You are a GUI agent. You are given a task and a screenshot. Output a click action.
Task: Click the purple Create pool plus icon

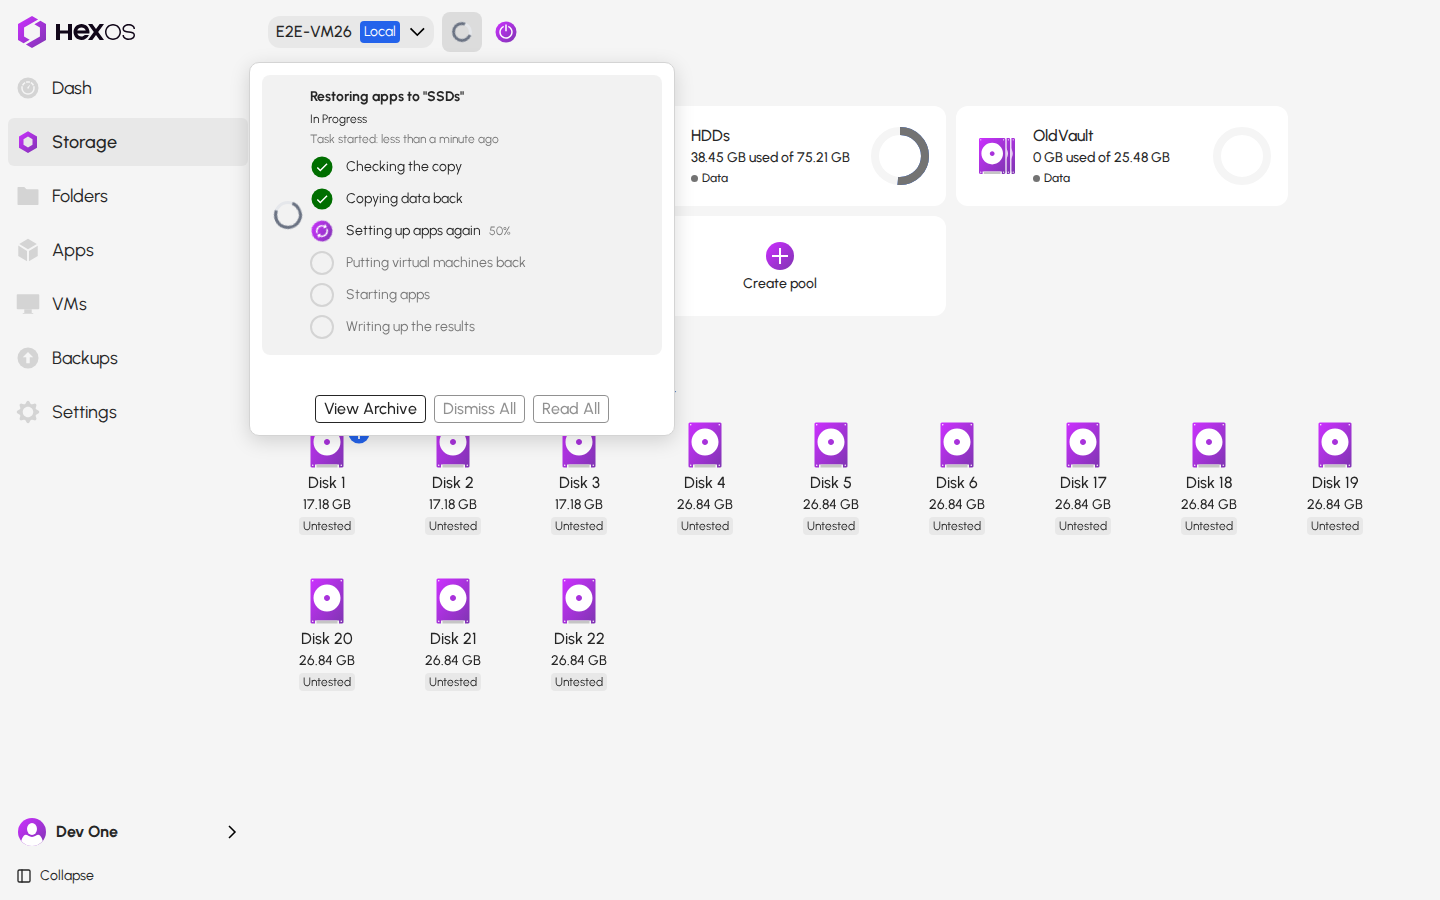click(780, 256)
